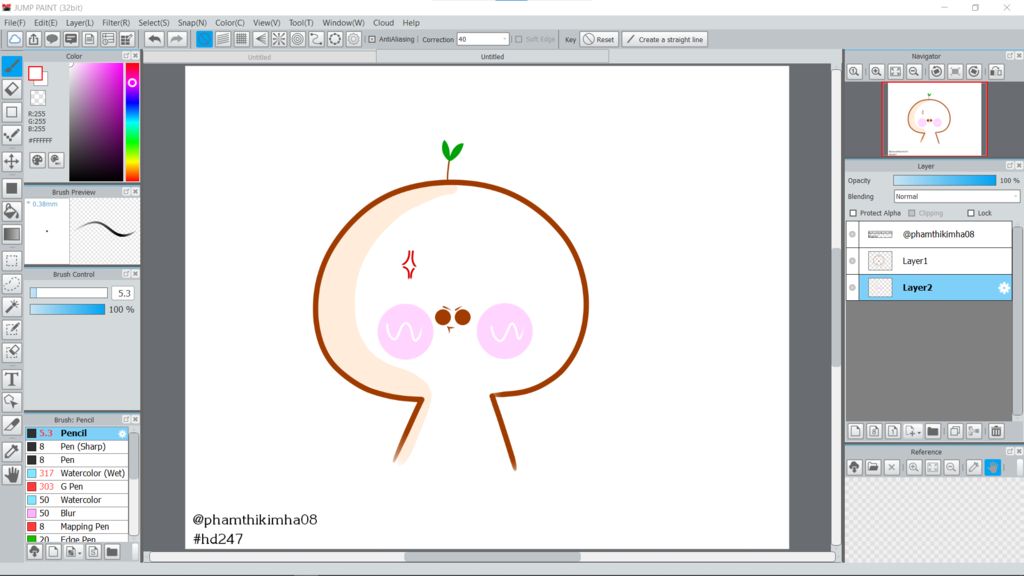1024x576 pixels.
Task: Select the Move tool
Action: [12, 161]
